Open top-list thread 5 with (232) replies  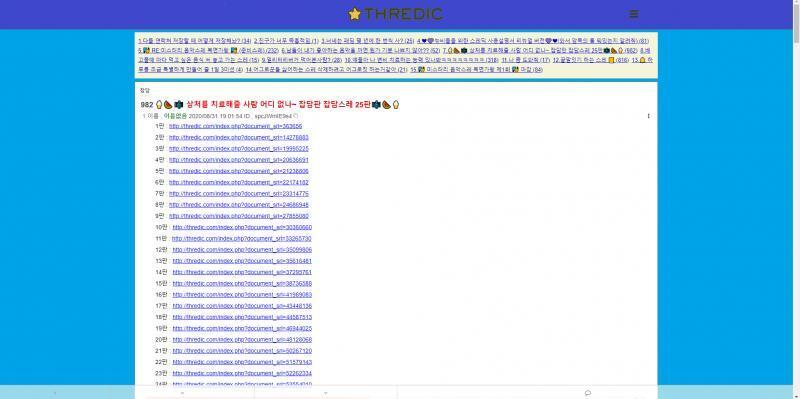(x=208, y=50)
